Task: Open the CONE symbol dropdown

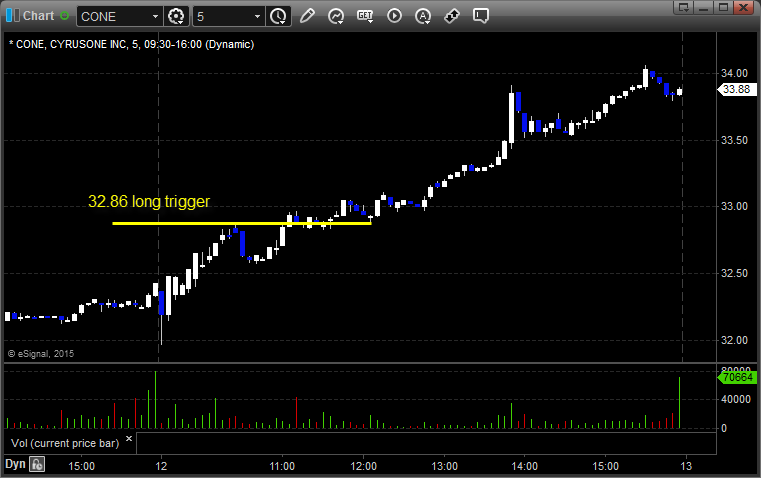Action: click(155, 16)
